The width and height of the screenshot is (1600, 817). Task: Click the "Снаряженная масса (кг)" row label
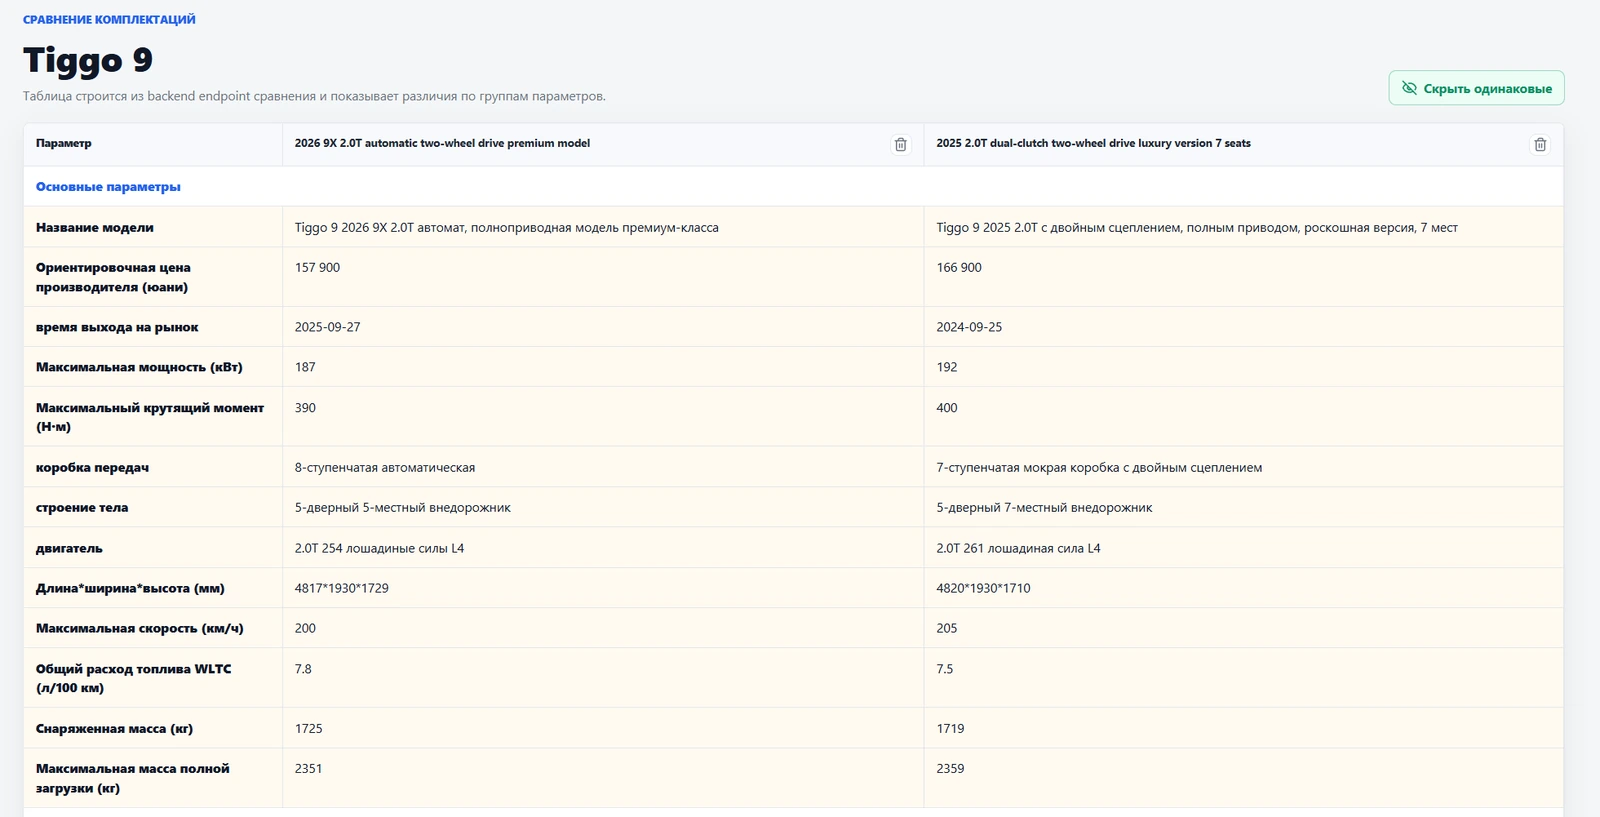click(114, 729)
